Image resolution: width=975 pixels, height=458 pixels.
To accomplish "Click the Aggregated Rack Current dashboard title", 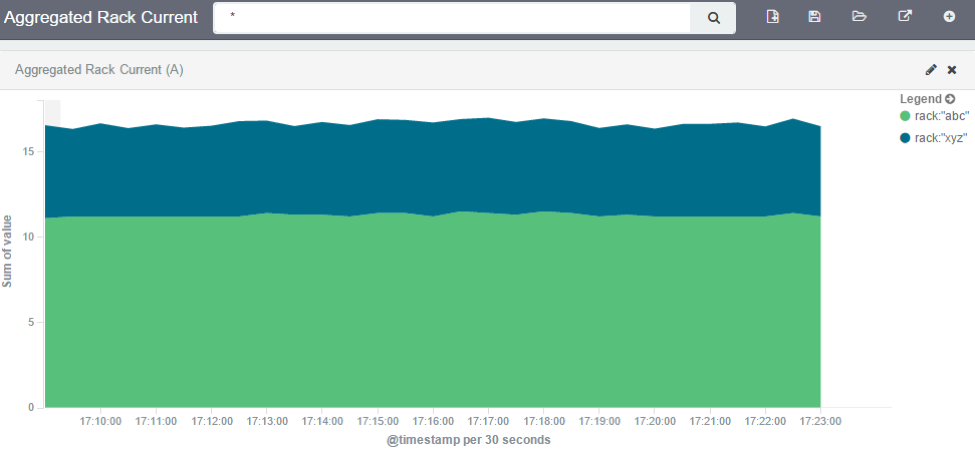I will coord(101,17).
